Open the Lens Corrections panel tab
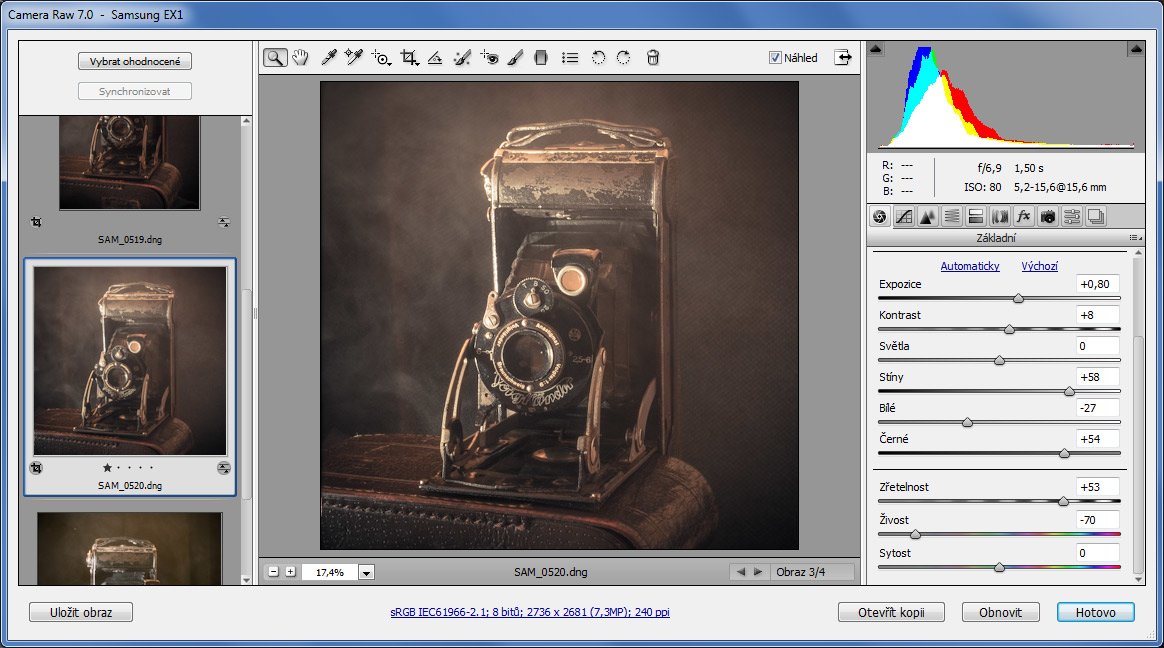 (x=1000, y=217)
